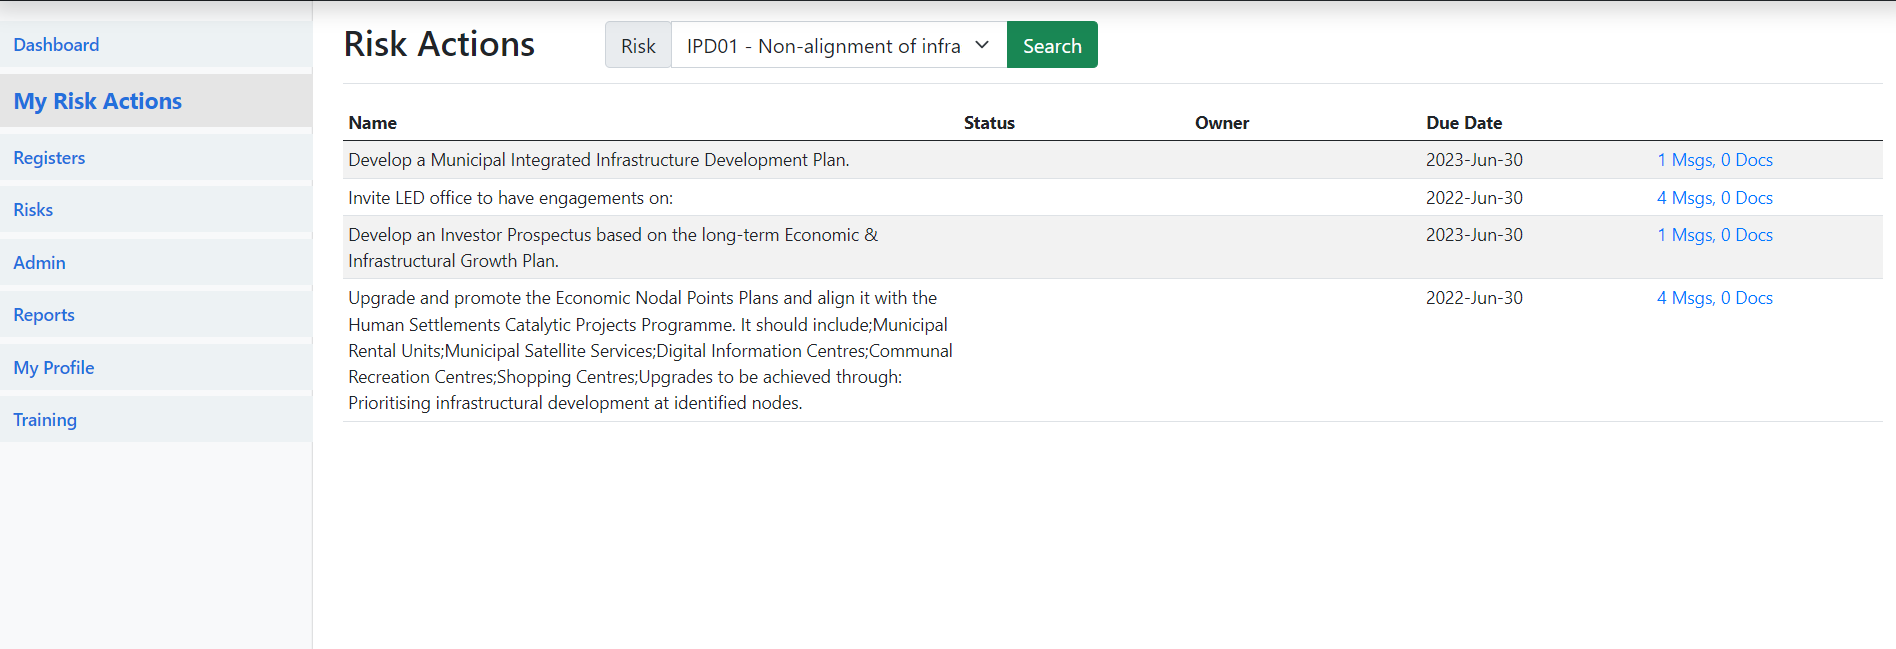This screenshot has width=1896, height=649.
Task: Click the Status column header
Action: click(x=989, y=123)
